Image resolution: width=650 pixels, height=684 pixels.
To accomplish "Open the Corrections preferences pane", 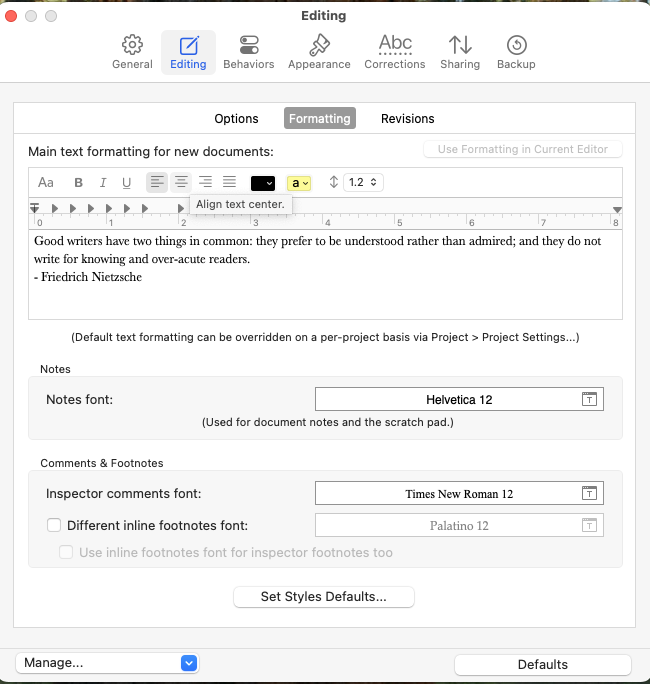I will [395, 52].
